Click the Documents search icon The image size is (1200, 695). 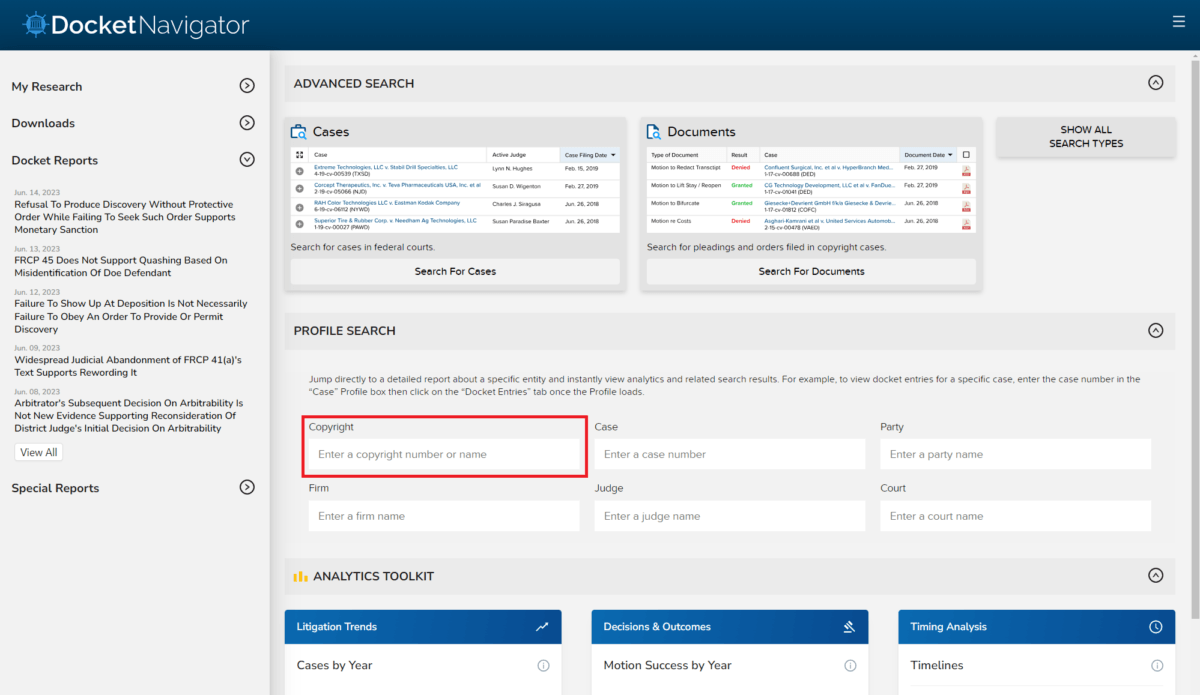[654, 131]
